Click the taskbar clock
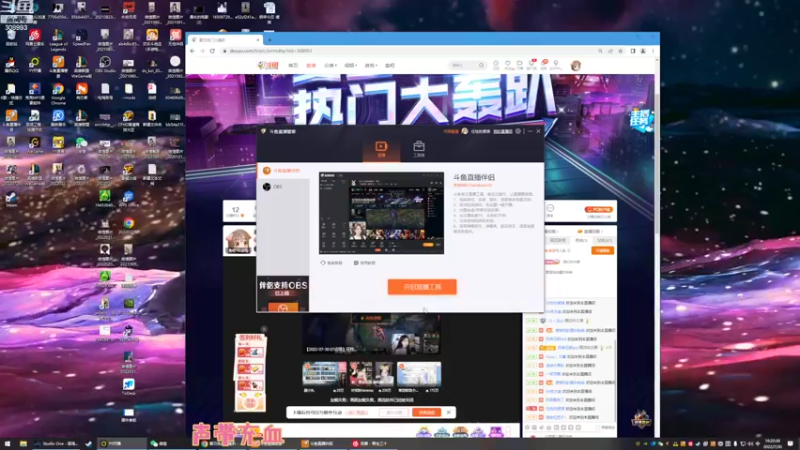Viewport: 800px width, 450px height. tap(772, 444)
